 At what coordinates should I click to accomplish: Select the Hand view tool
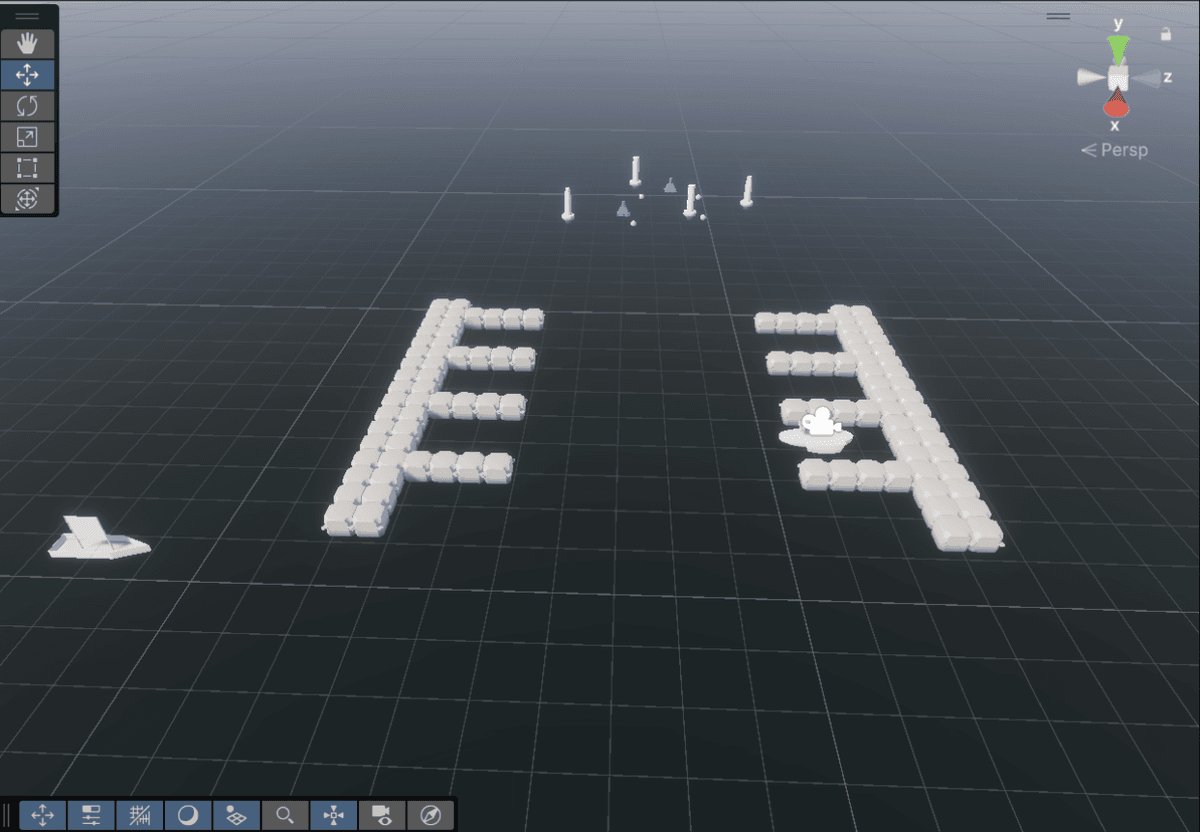28,43
